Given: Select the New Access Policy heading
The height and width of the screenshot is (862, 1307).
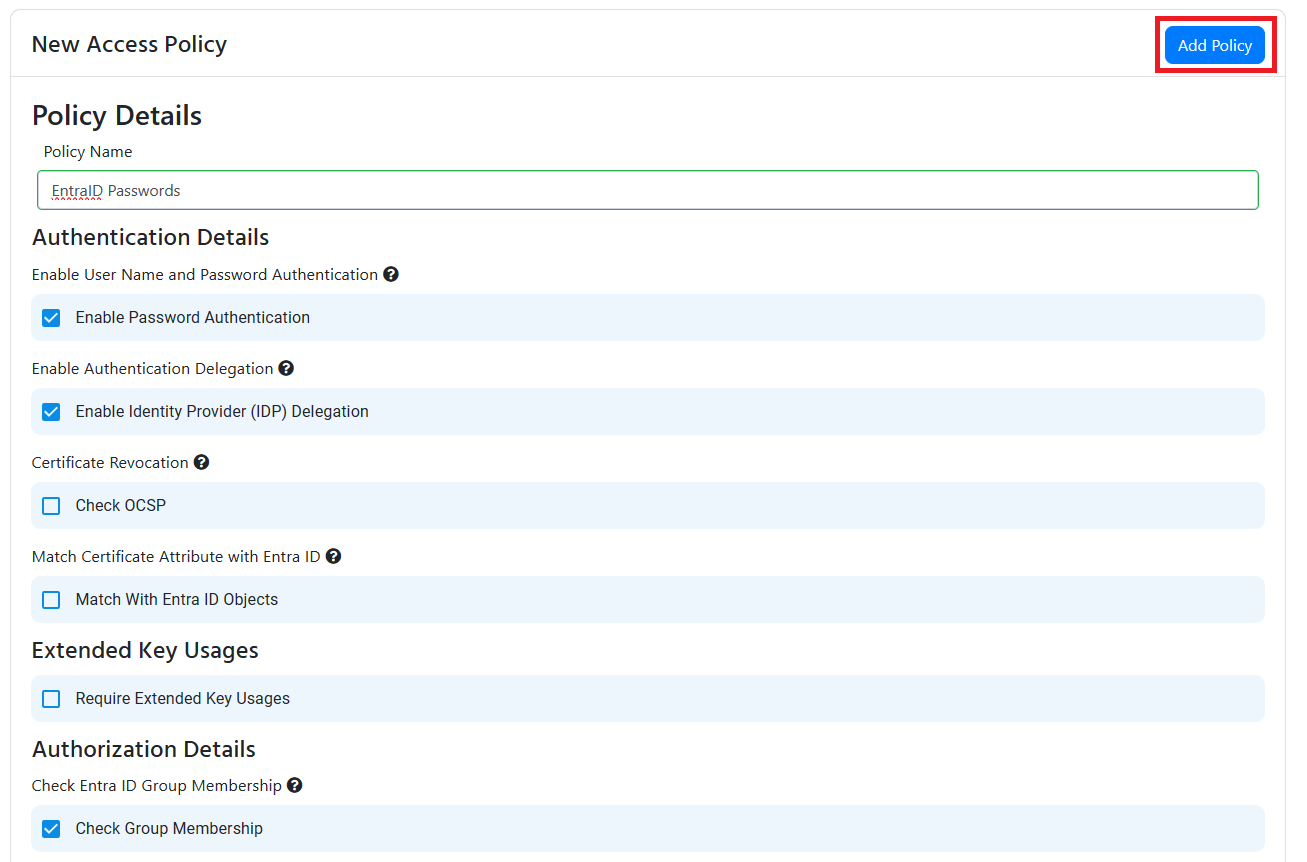Looking at the screenshot, I should click(129, 44).
